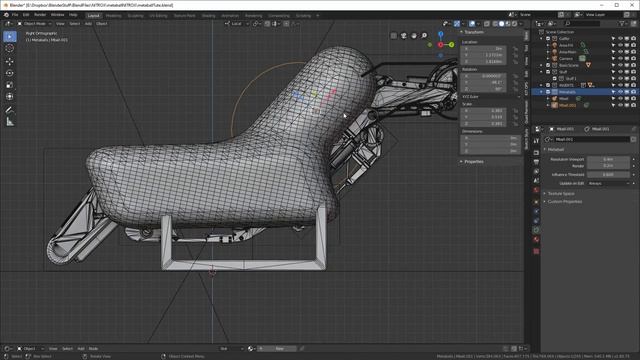This screenshot has height=360, width=640.
Task: Collapse the Gaffer collection tree
Action: point(542,39)
